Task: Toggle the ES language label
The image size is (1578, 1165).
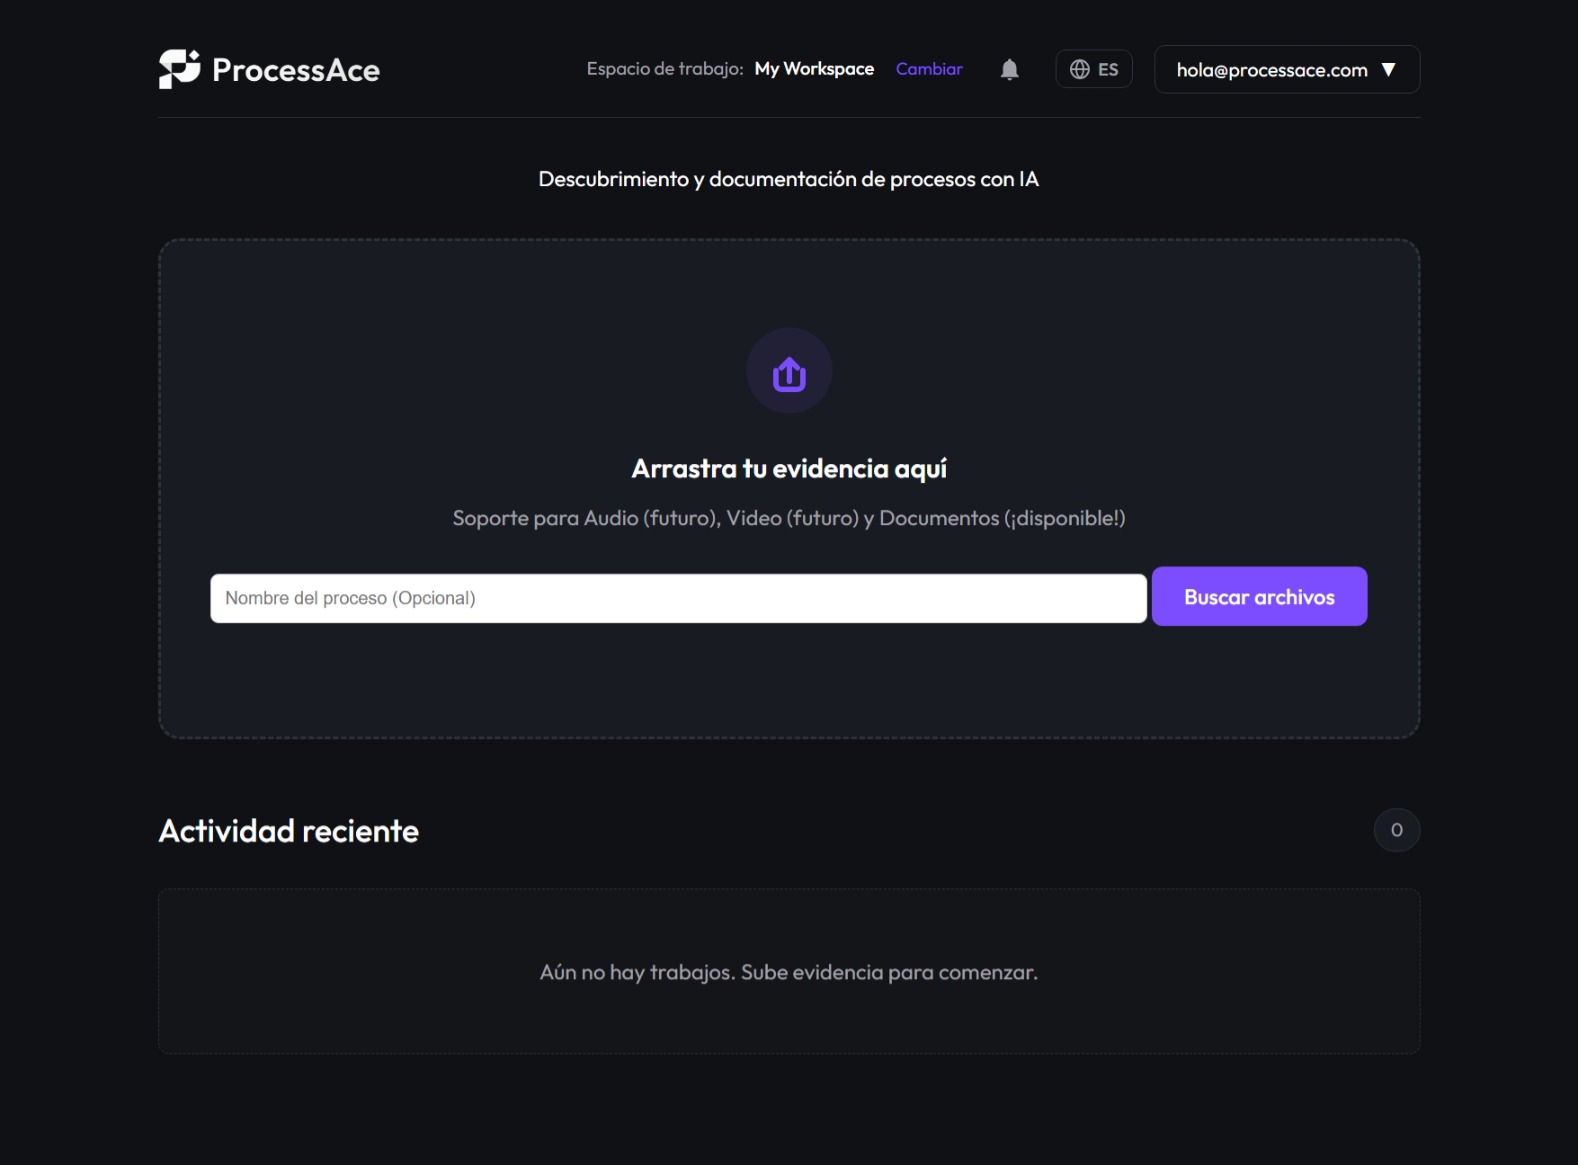Action: coord(1108,70)
